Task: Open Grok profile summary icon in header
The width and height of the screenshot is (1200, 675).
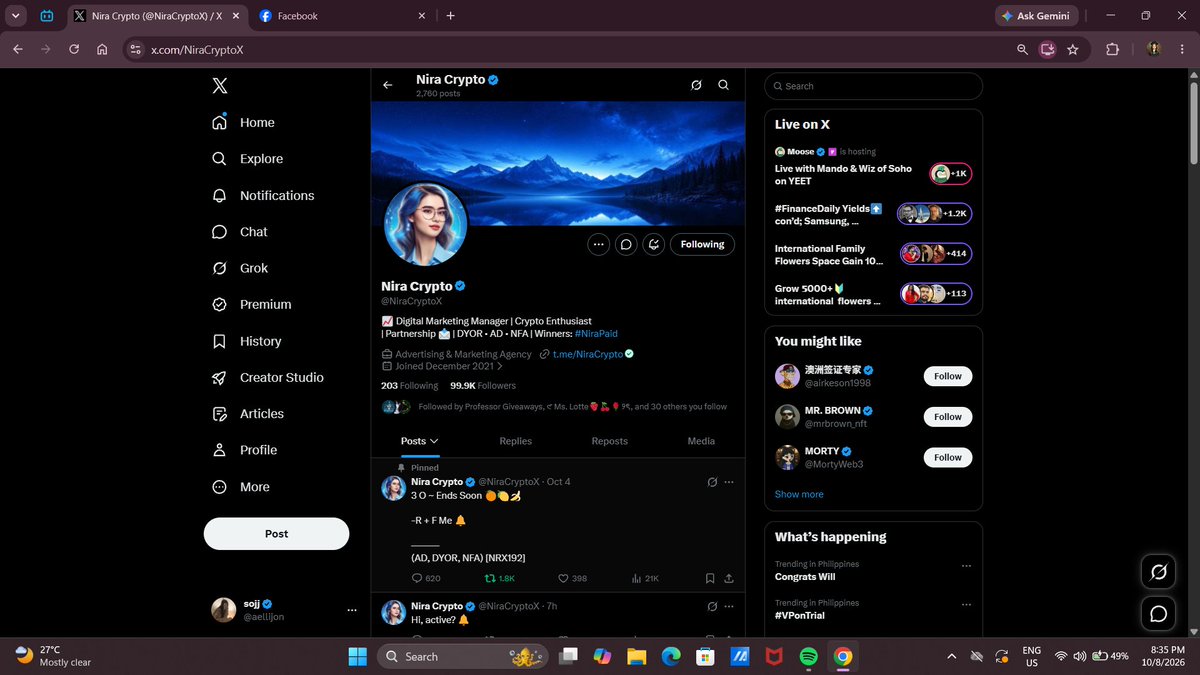Action: pyautogui.click(x=696, y=85)
